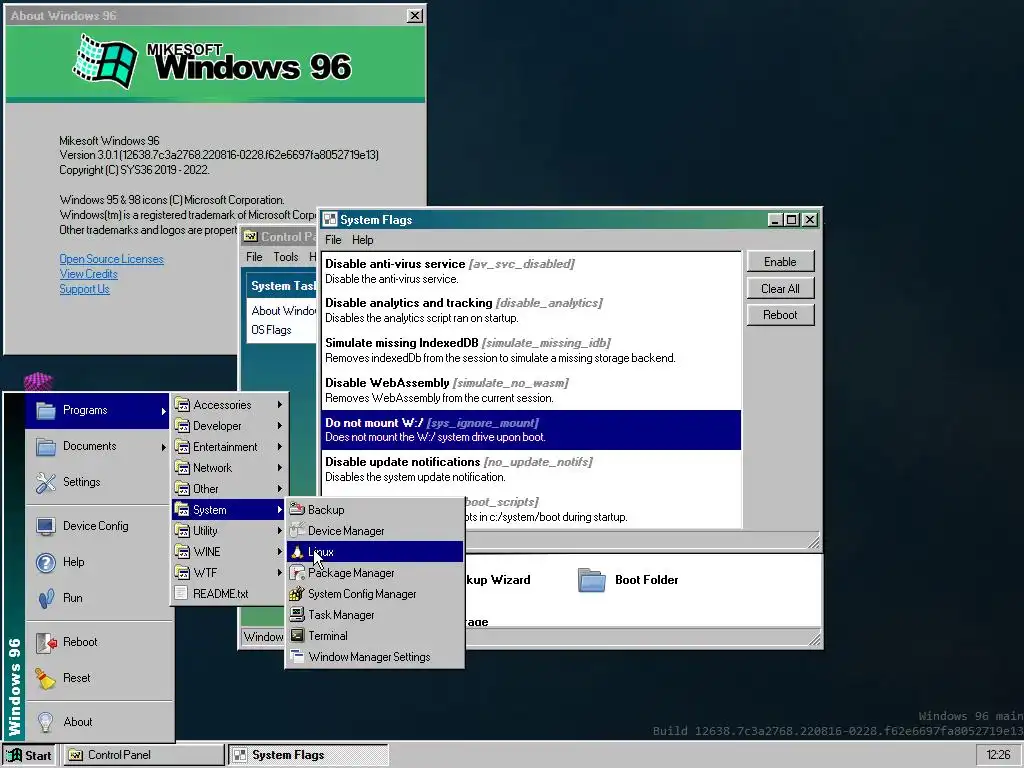This screenshot has width=1024, height=768.
Task: Expand the Documents submenu
Action: pyautogui.click(x=98, y=446)
